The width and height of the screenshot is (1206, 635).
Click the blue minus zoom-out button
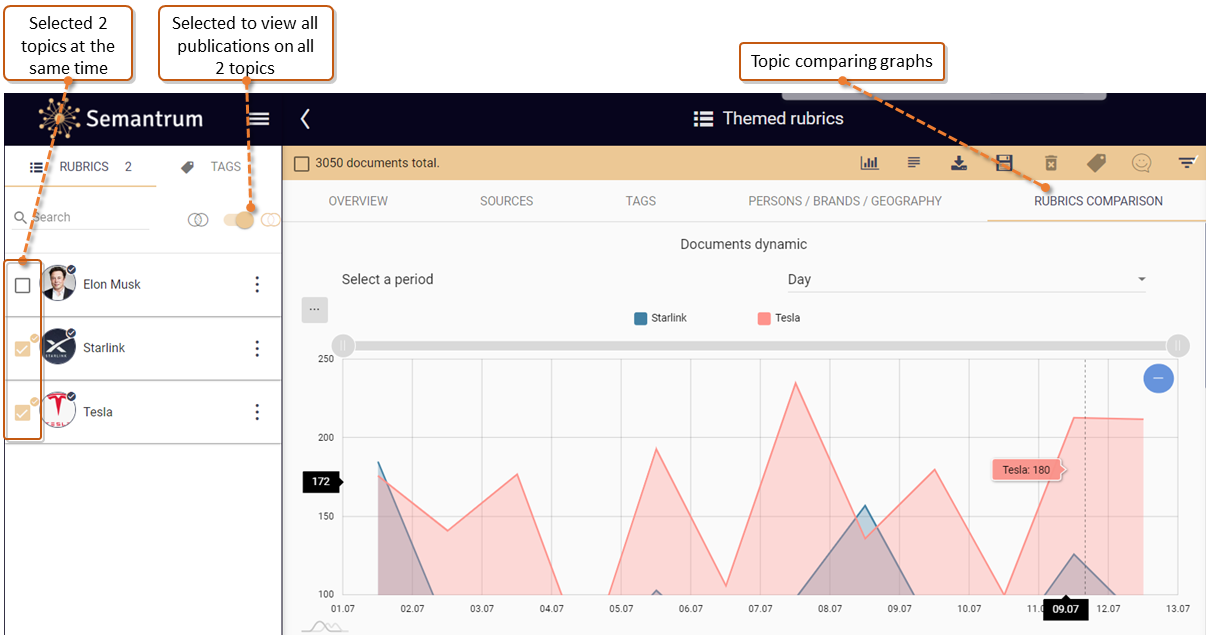(1158, 378)
